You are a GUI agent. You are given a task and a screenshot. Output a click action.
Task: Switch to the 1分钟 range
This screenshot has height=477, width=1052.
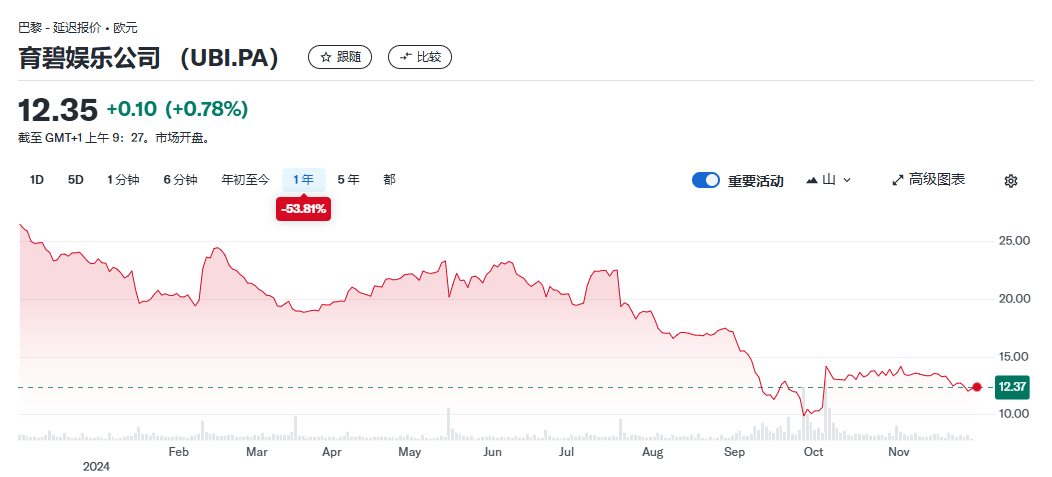[123, 180]
